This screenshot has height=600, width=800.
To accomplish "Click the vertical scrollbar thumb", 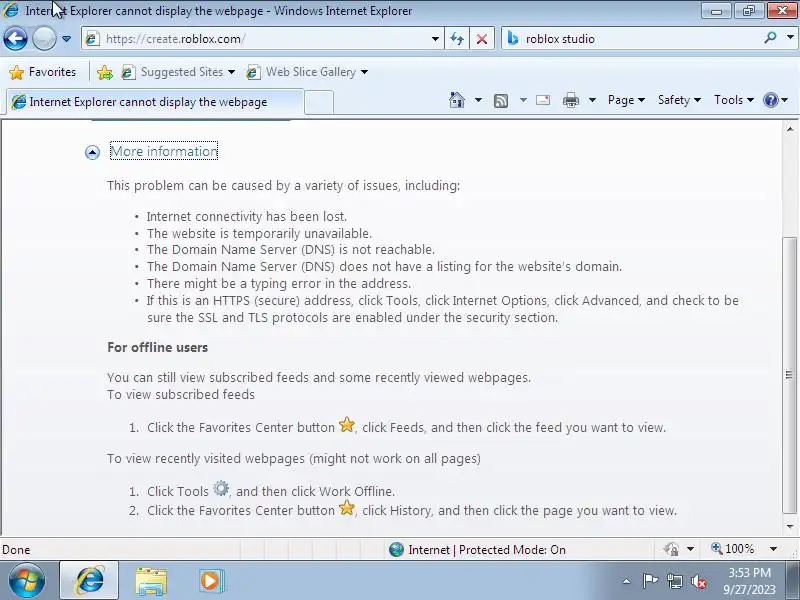I will point(789,375).
